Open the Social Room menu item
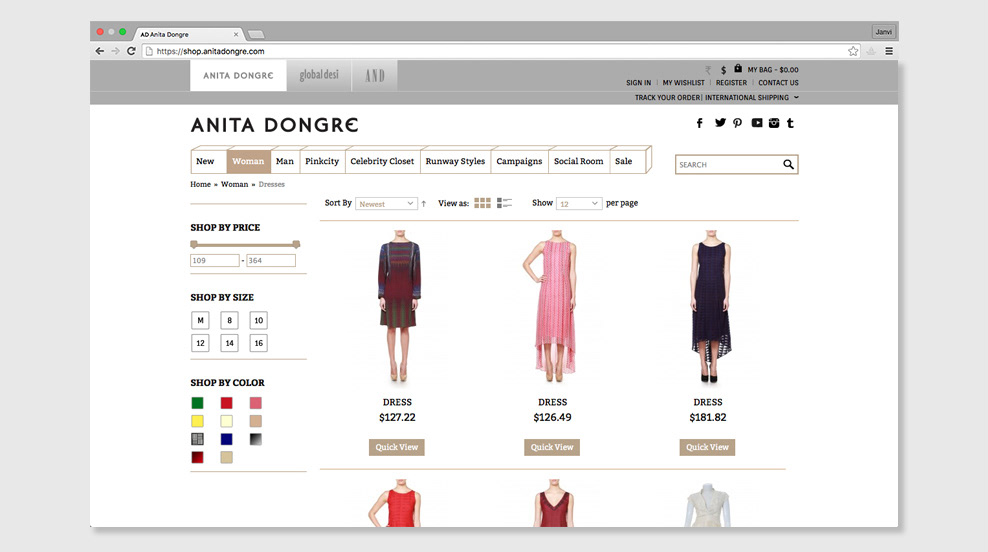The height and width of the screenshot is (552, 988). point(578,161)
